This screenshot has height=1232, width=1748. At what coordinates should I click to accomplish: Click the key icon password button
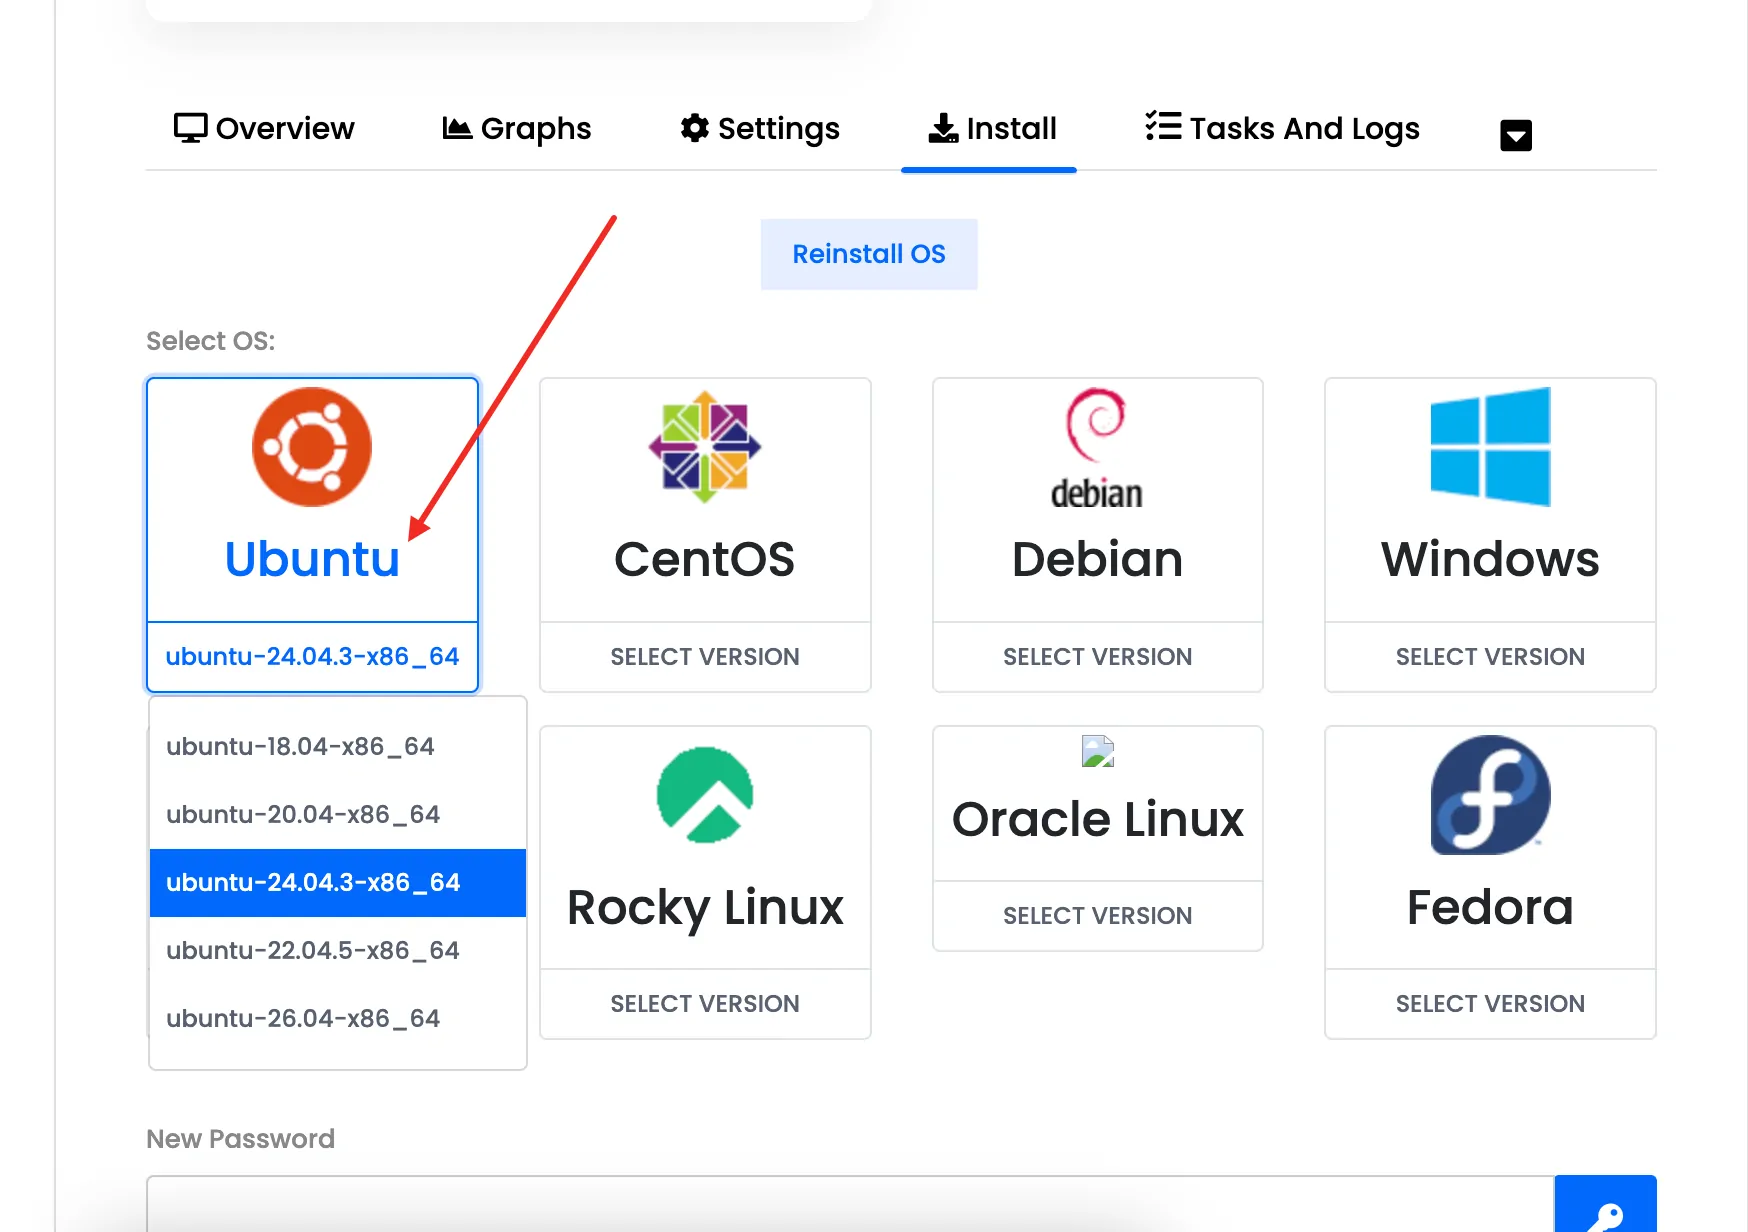point(1605,1205)
